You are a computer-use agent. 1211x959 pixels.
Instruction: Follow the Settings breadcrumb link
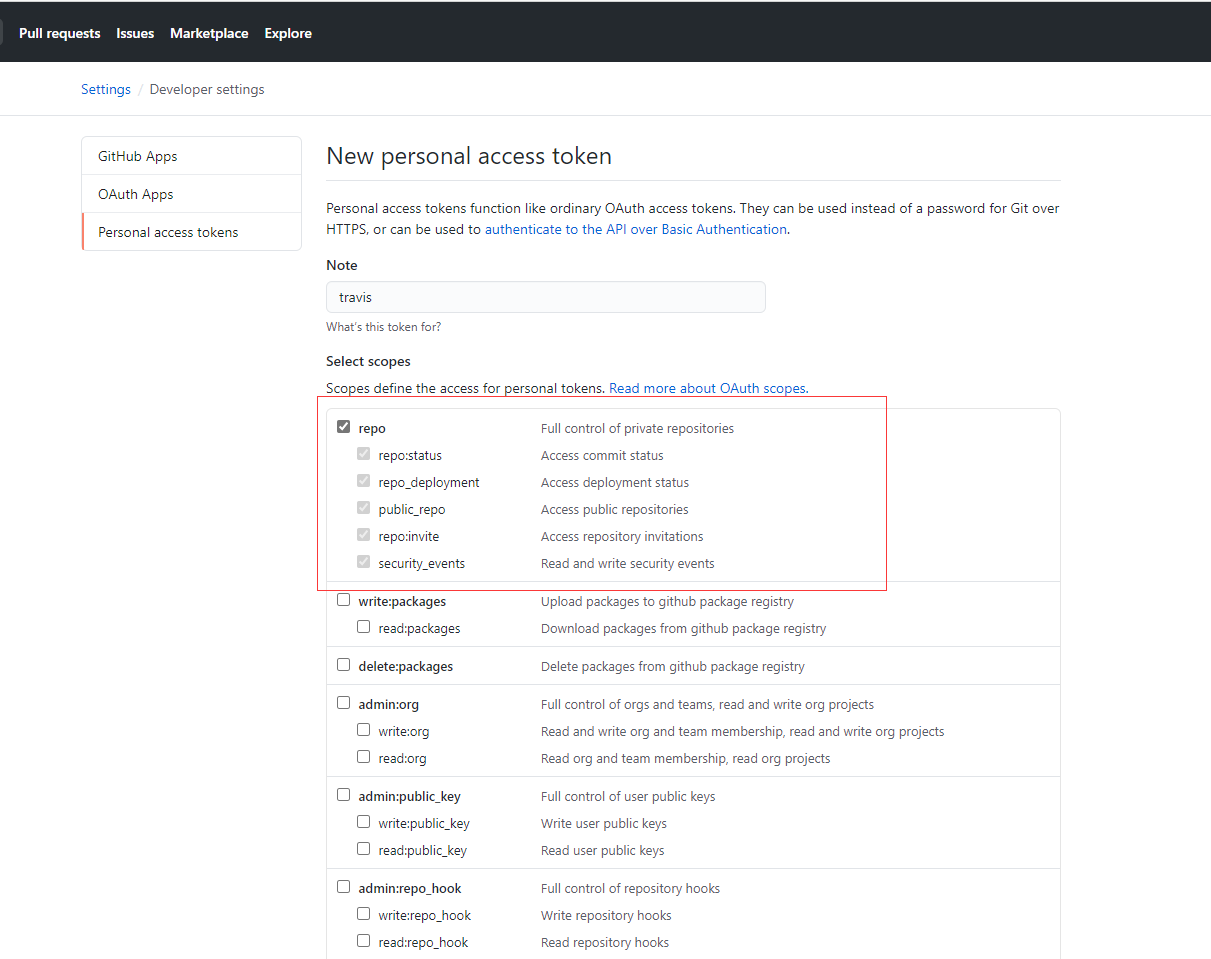pyautogui.click(x=106, y=89)
